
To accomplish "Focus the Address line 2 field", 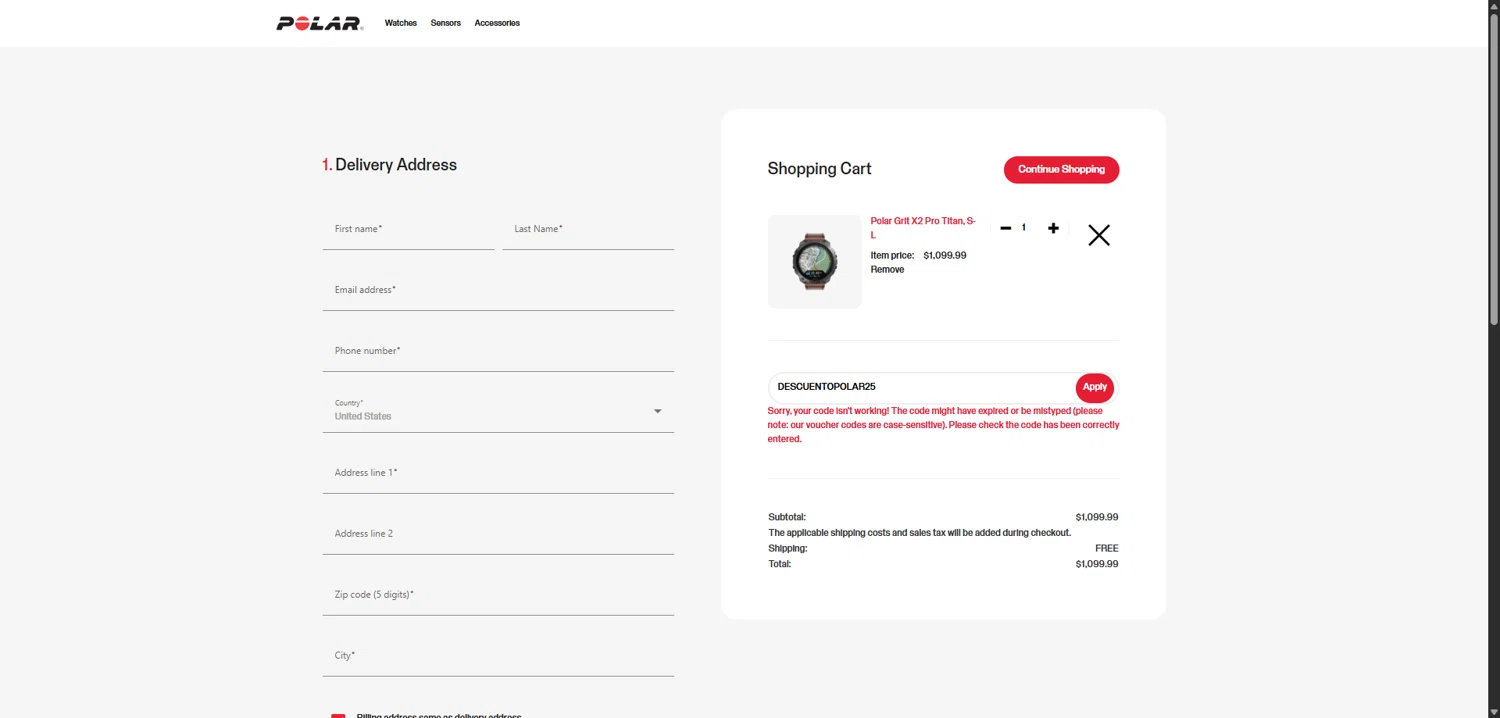I will point(498,534).
